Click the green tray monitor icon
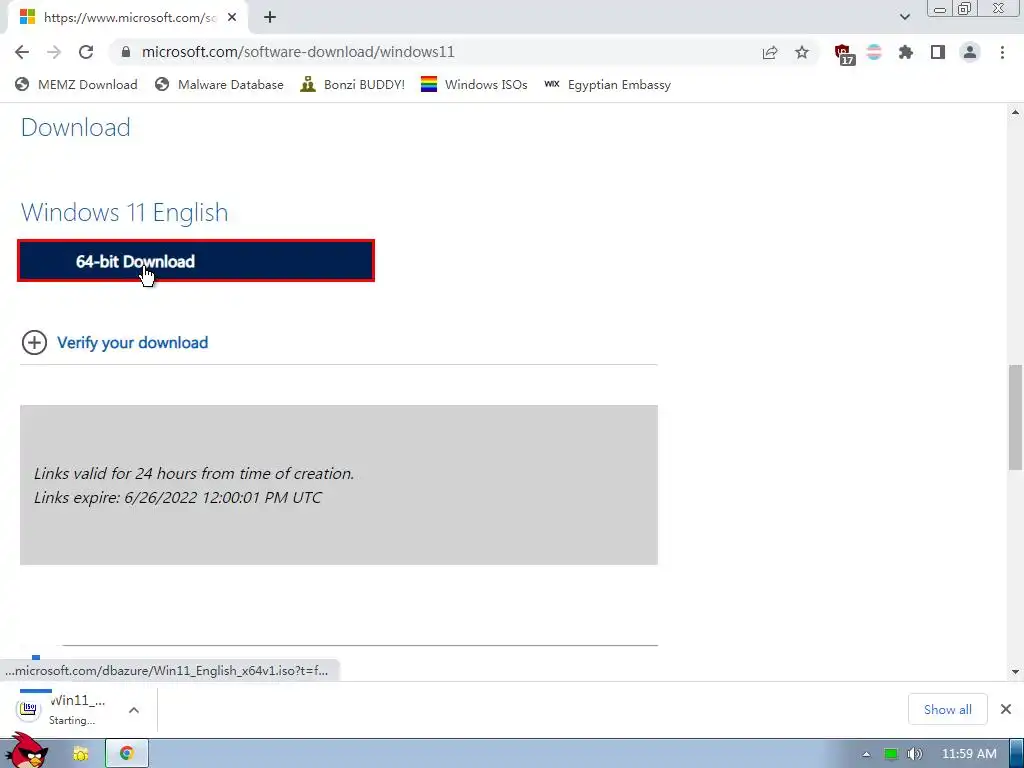Image resolution: width=1024 pixels, height=768 pixels. [891, 754]
